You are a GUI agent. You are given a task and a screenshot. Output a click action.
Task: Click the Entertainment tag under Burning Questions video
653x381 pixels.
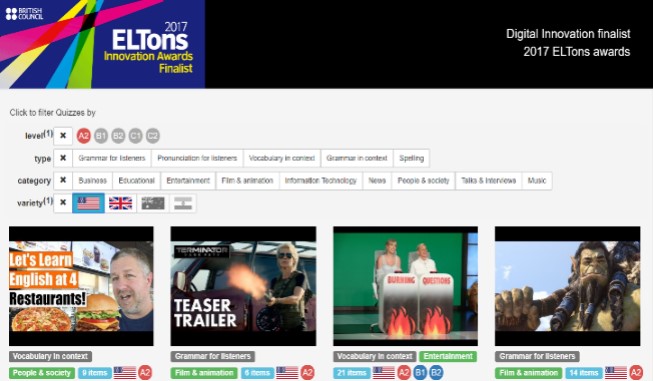pos(448,356)
